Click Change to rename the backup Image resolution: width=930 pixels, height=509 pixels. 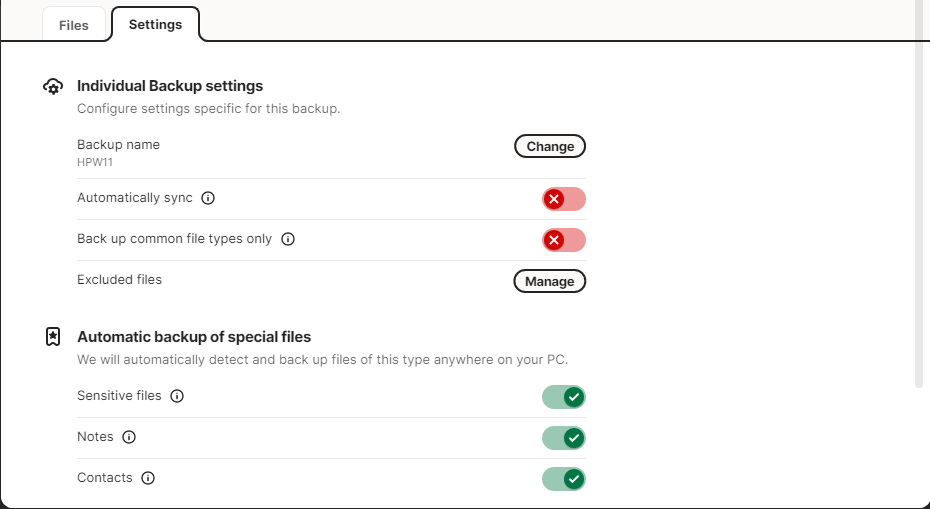point(550,146)
